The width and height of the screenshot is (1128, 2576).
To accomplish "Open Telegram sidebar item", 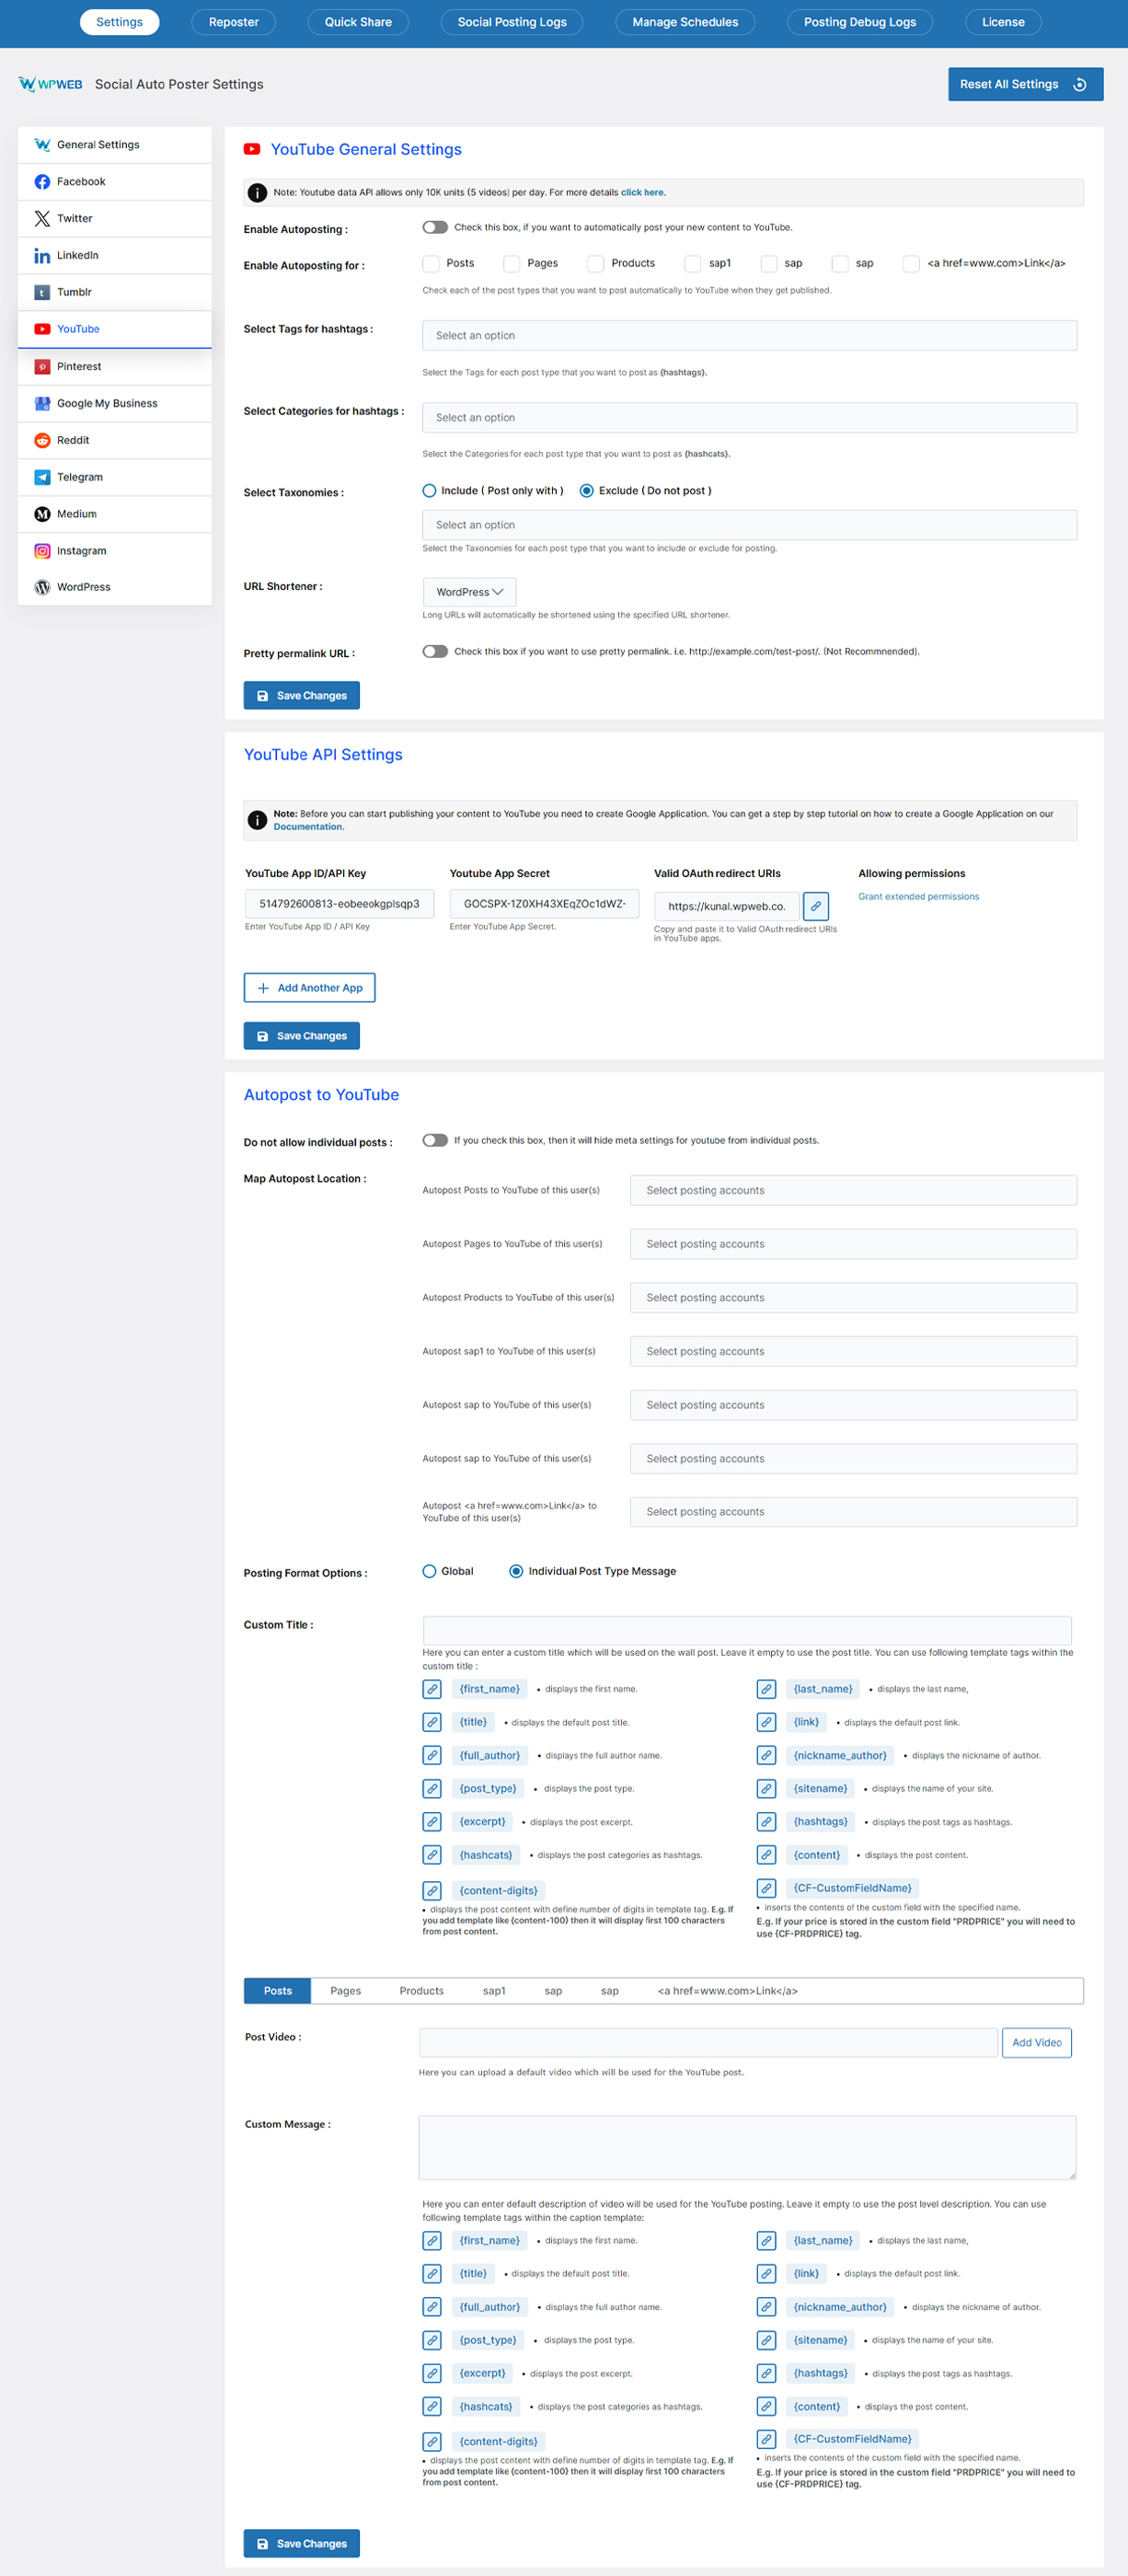I will click(x=114, y=477).
